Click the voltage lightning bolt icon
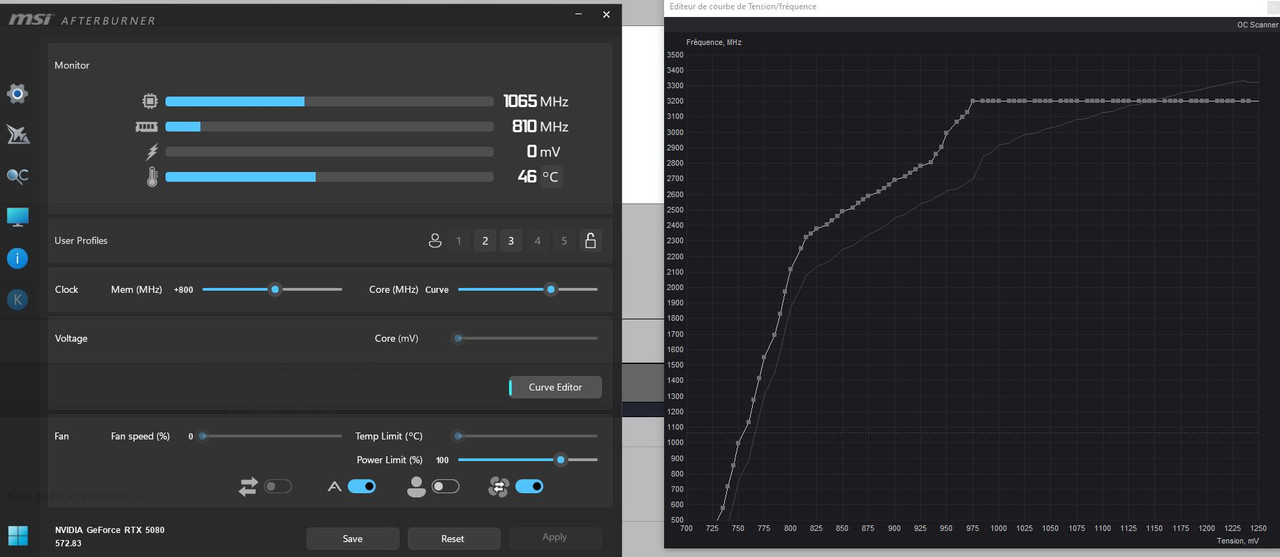 [x=152, y=152]
